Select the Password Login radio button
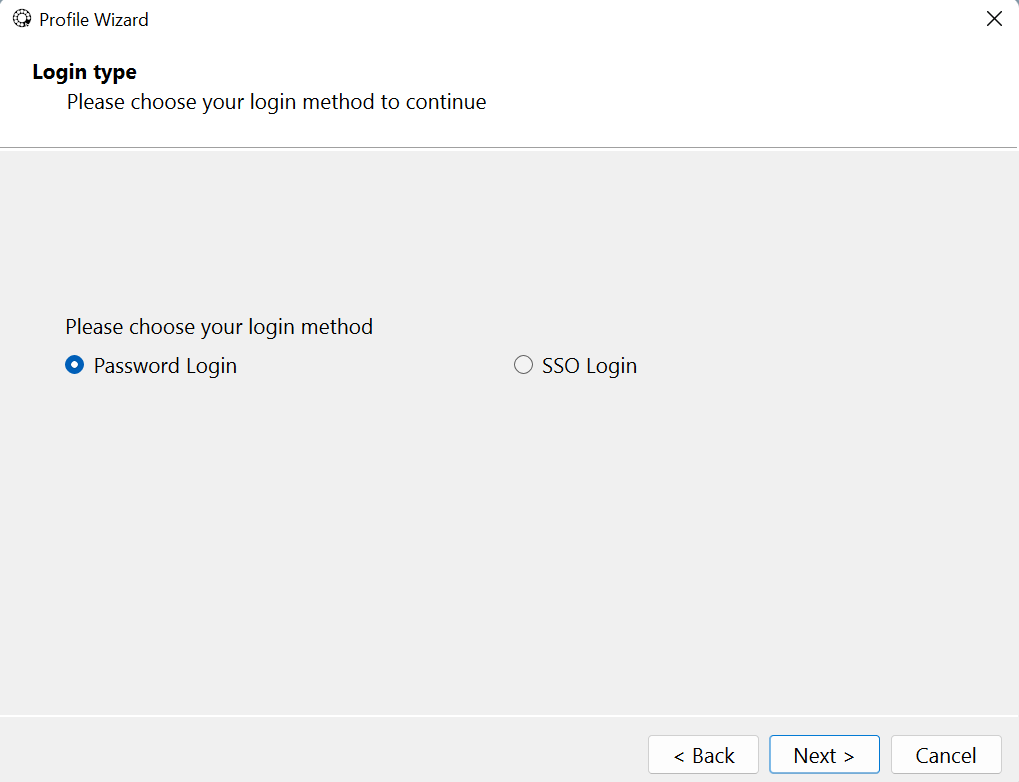The image size is (1019, 782). [x=74, y=366]
